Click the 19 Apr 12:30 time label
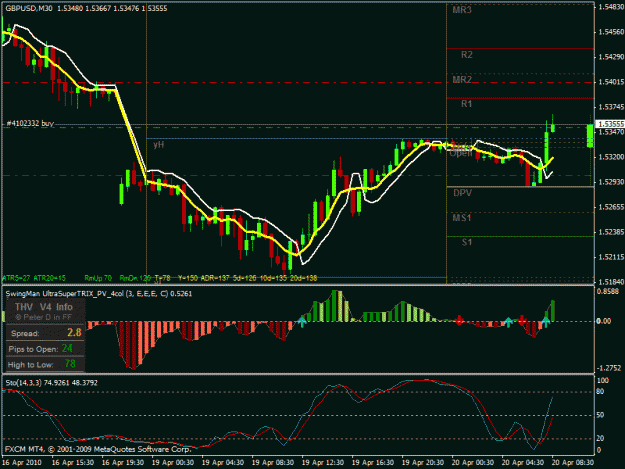Screen dimensions: 625x469 coord(322,463)
